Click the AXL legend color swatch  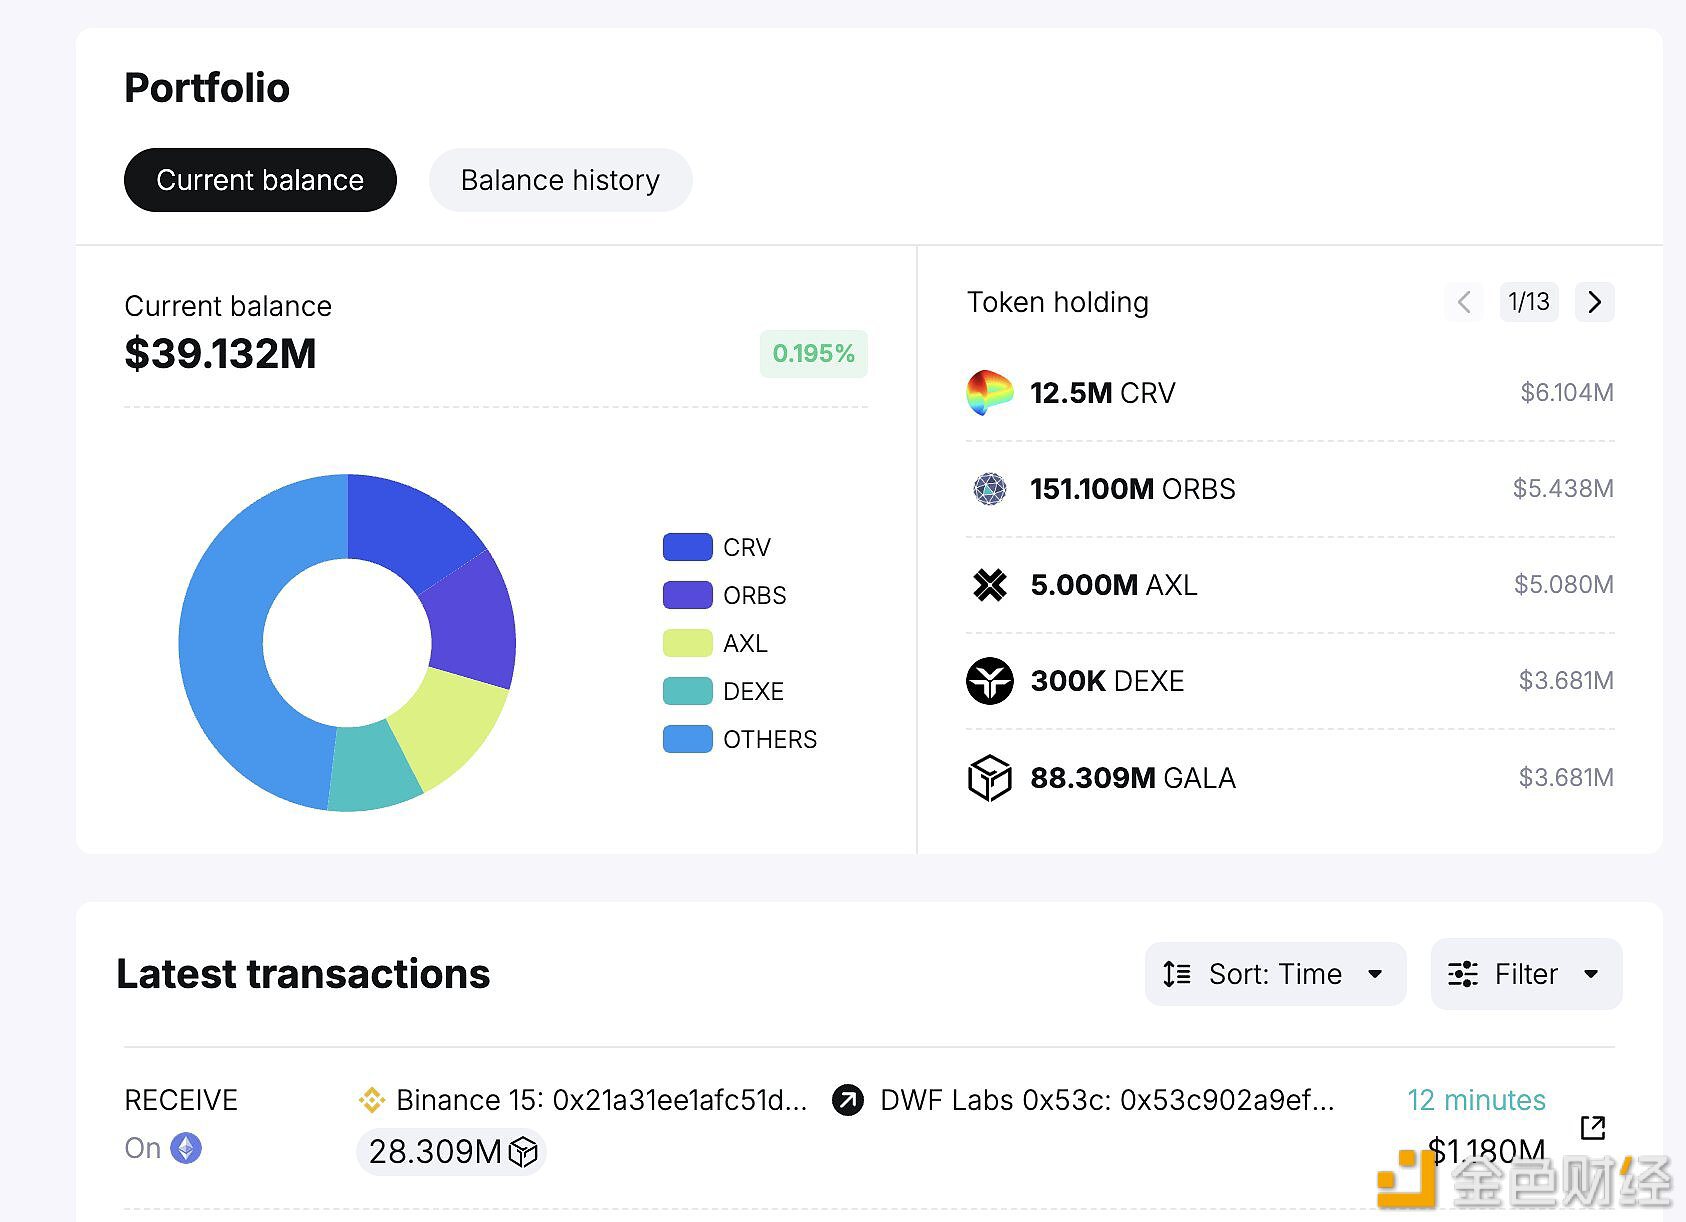687,643
